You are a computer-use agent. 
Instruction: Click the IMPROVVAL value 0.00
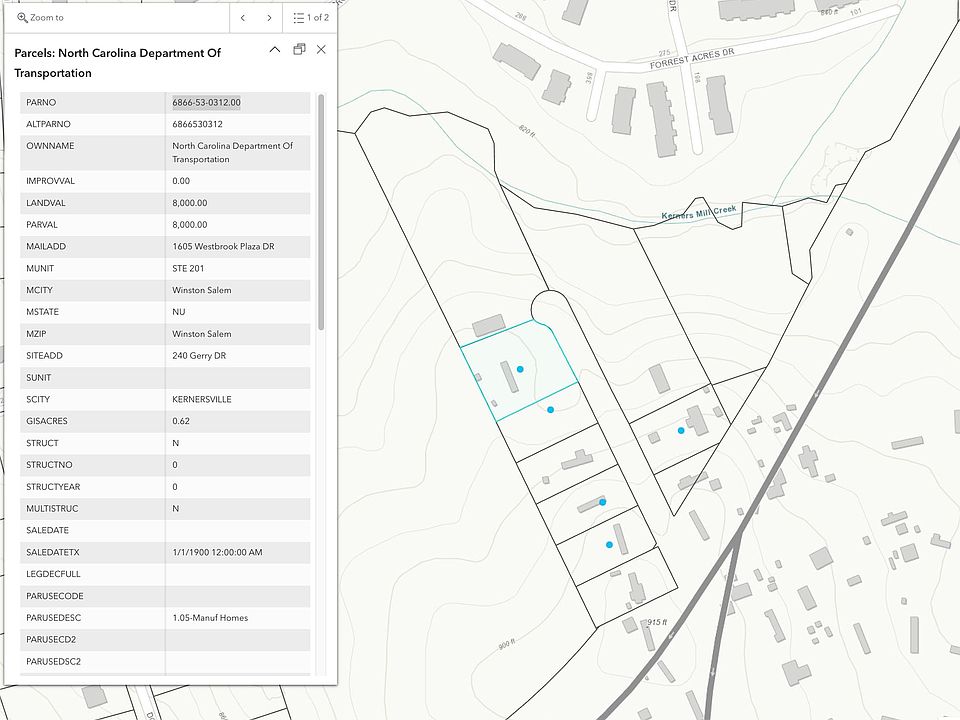coord(181,181)
